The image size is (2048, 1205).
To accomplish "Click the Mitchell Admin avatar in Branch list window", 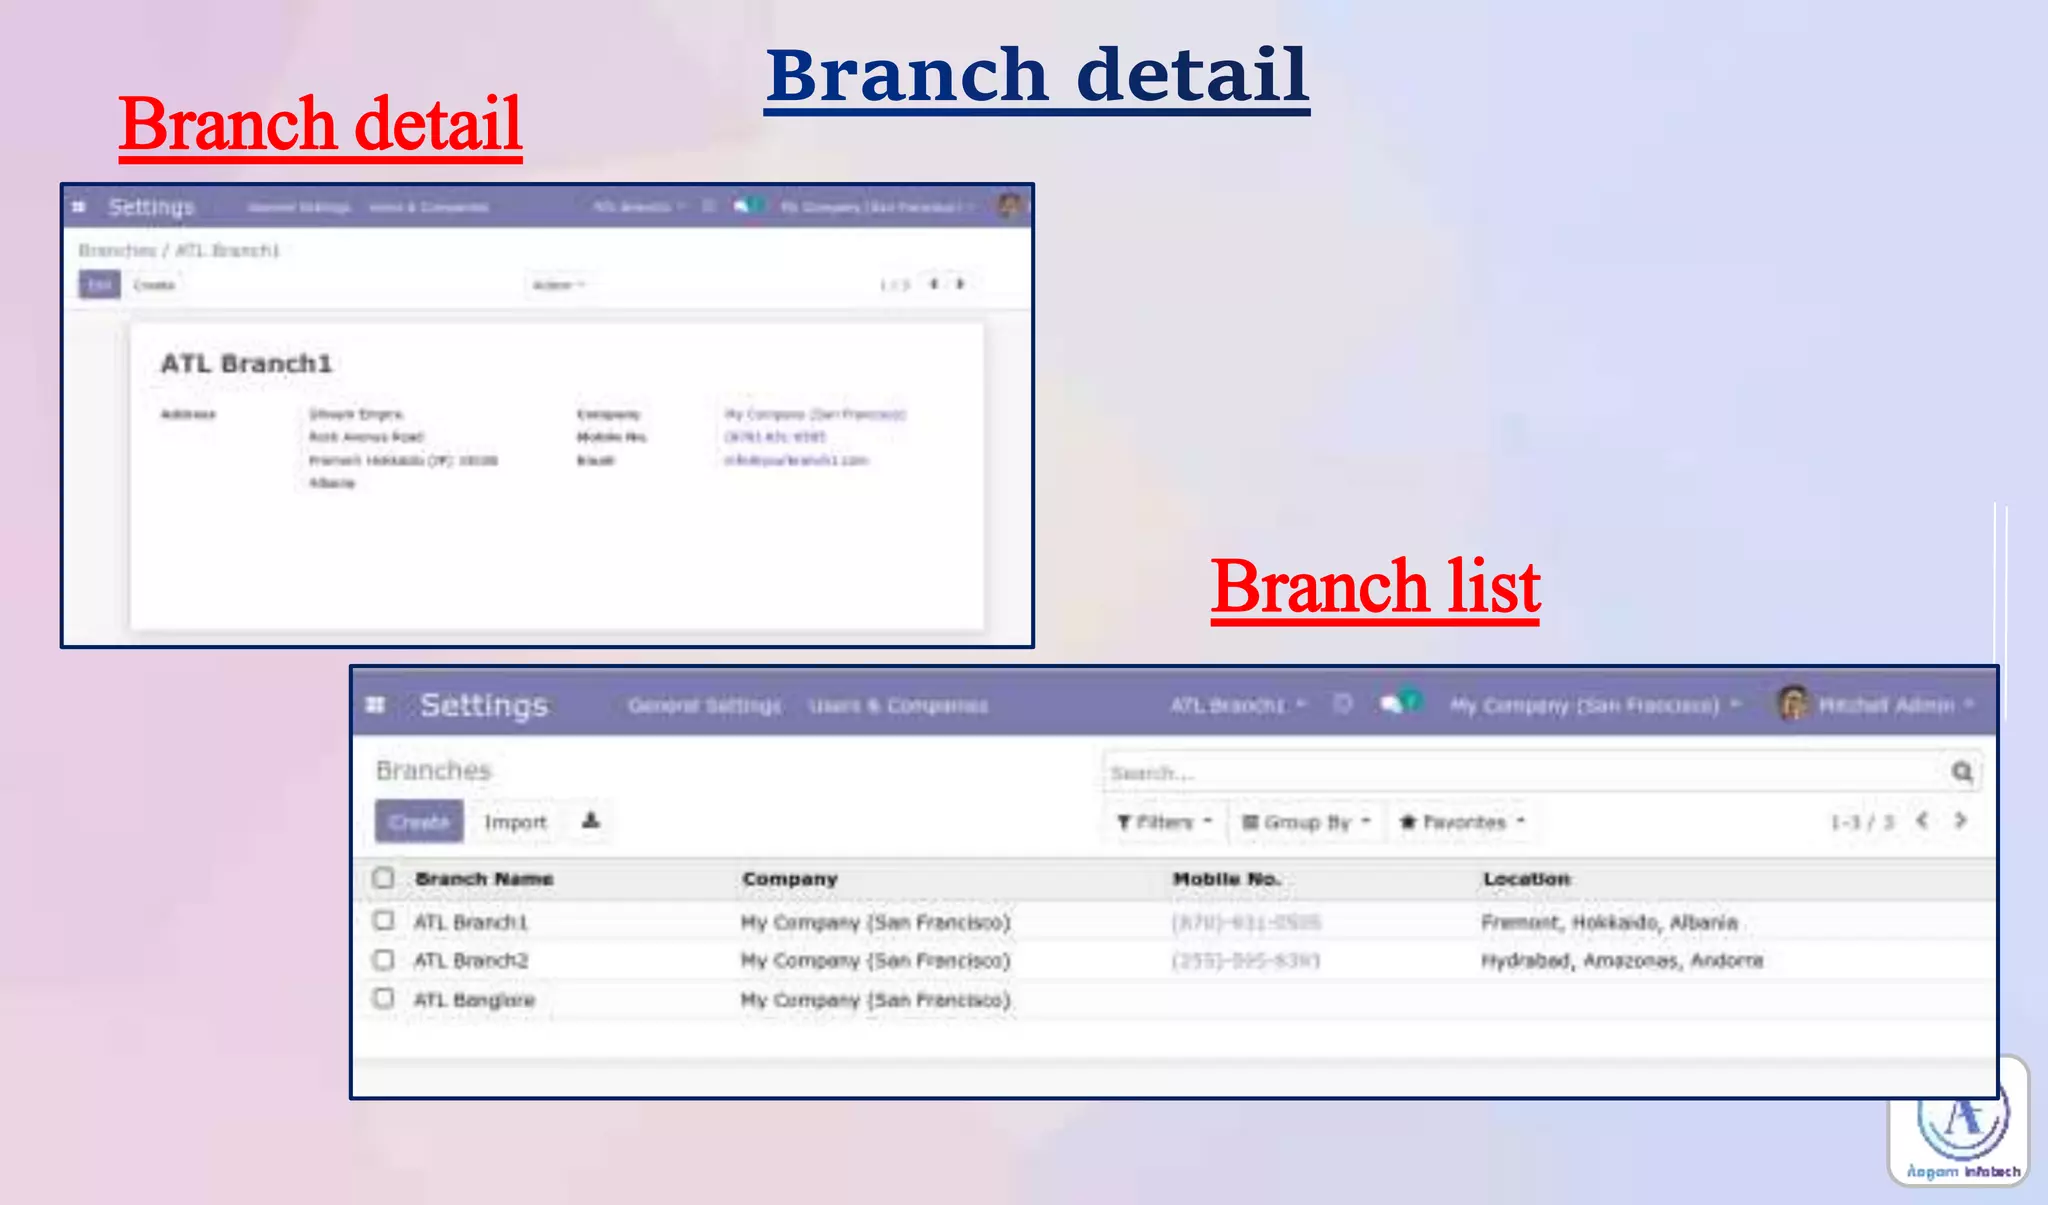I will [1792, 704].
